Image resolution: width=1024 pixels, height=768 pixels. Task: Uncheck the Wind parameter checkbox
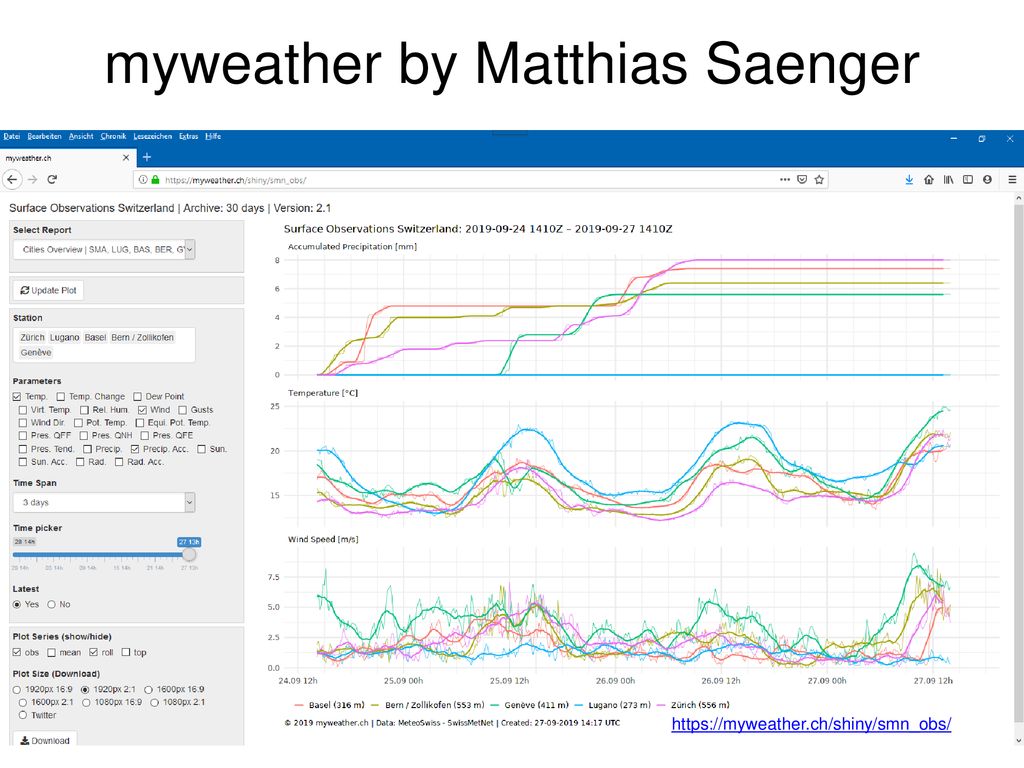pyautogui.click(x=142, y=410)
